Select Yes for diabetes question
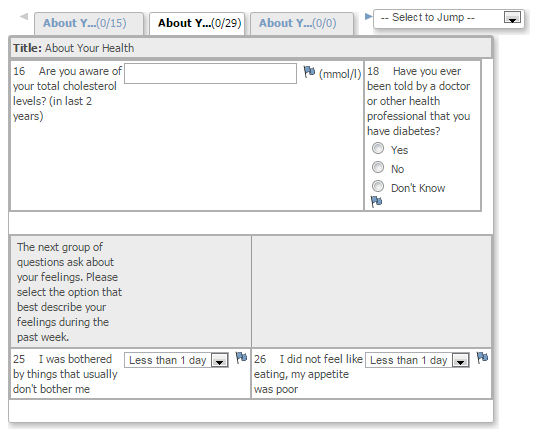Screen dimensions: 541x442 (378, 148)
